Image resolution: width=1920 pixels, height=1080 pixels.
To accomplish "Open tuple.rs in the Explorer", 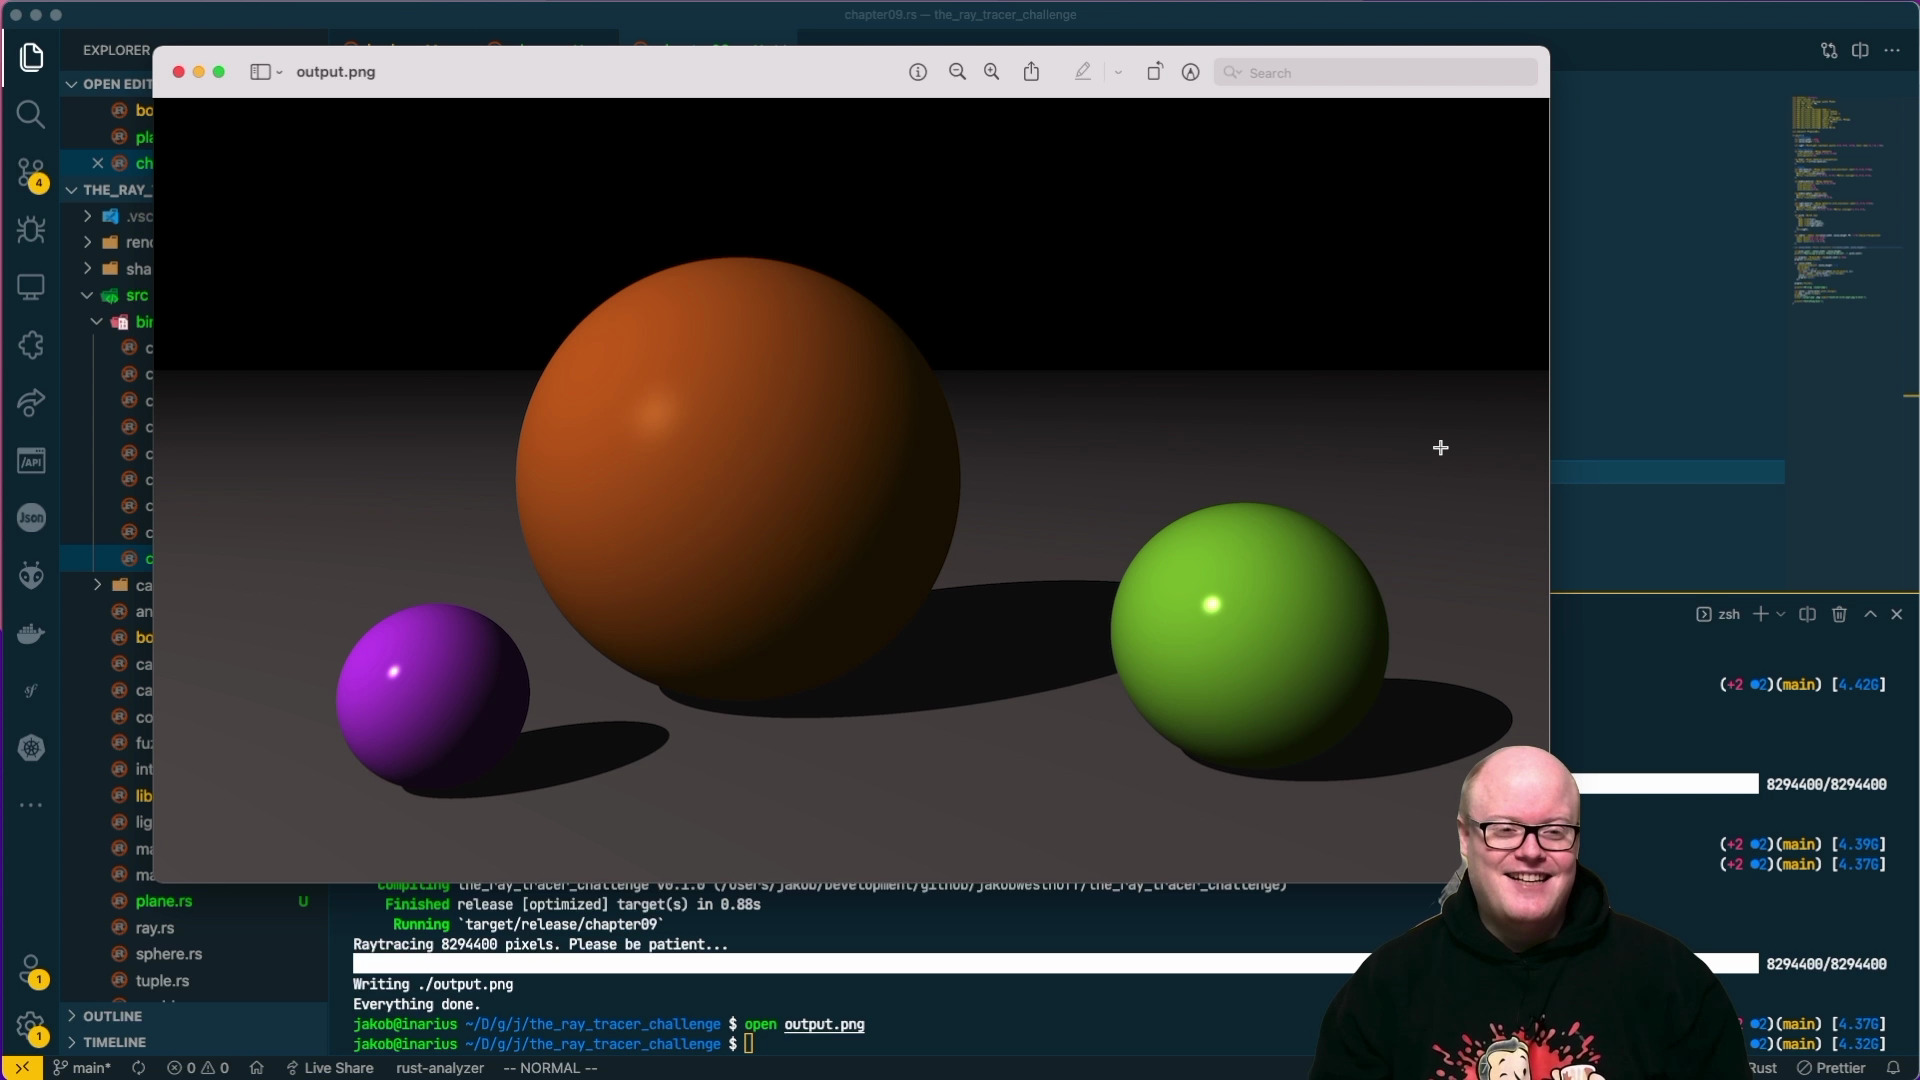I will [x=162, y=981].
